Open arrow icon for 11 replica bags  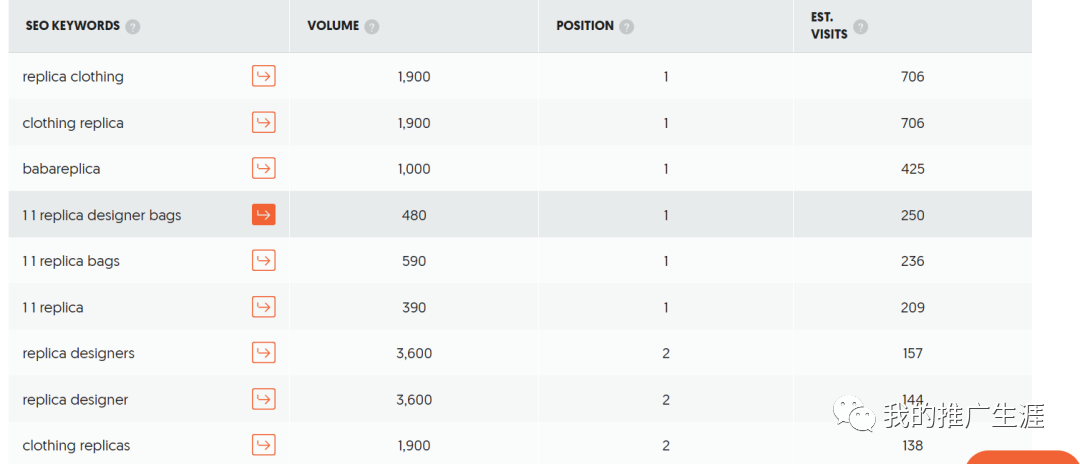coord(263,261)
